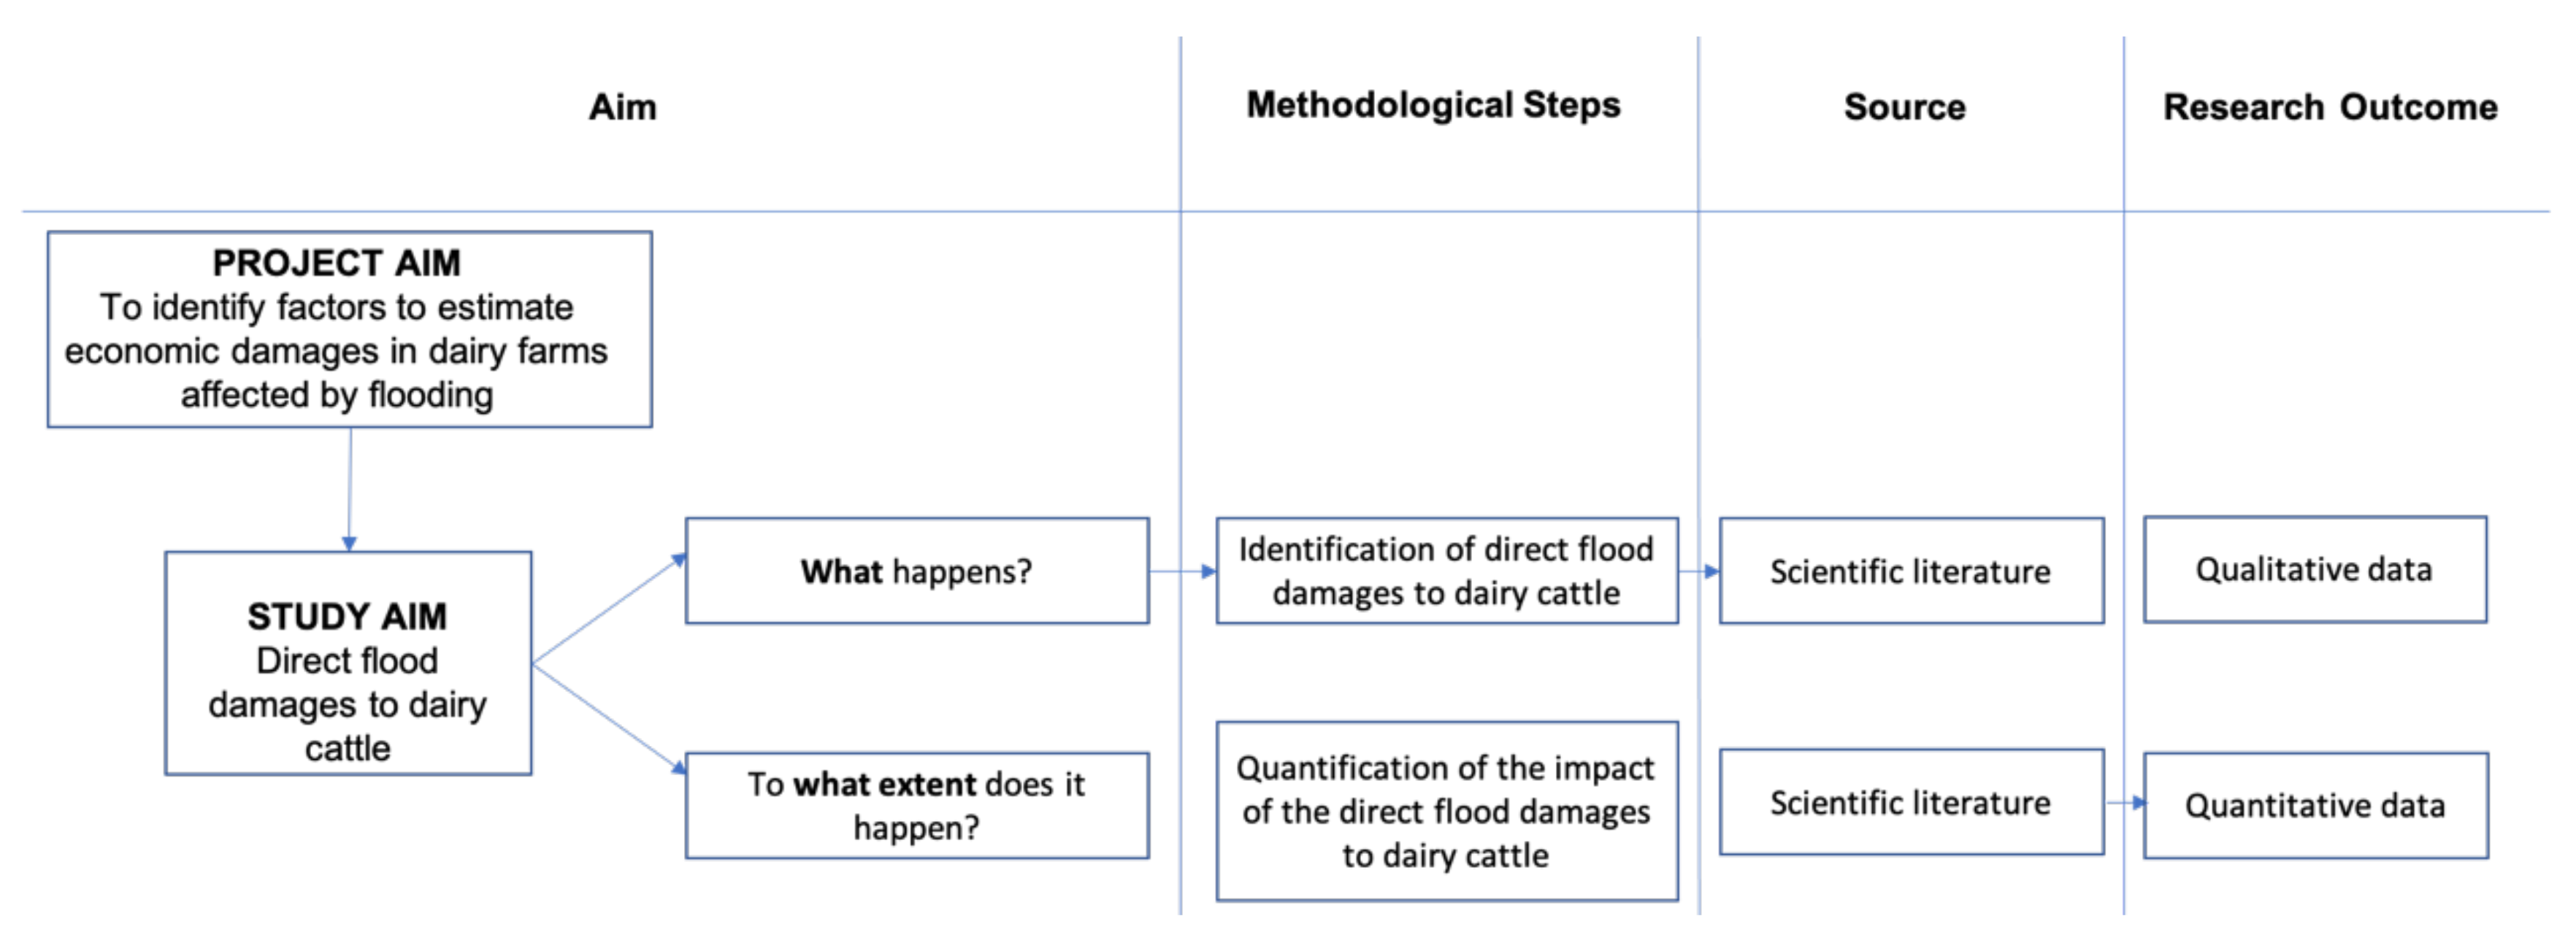Click the PROJECT AIM box
This screenshot has width=2576, height=943.
(349, 329)
